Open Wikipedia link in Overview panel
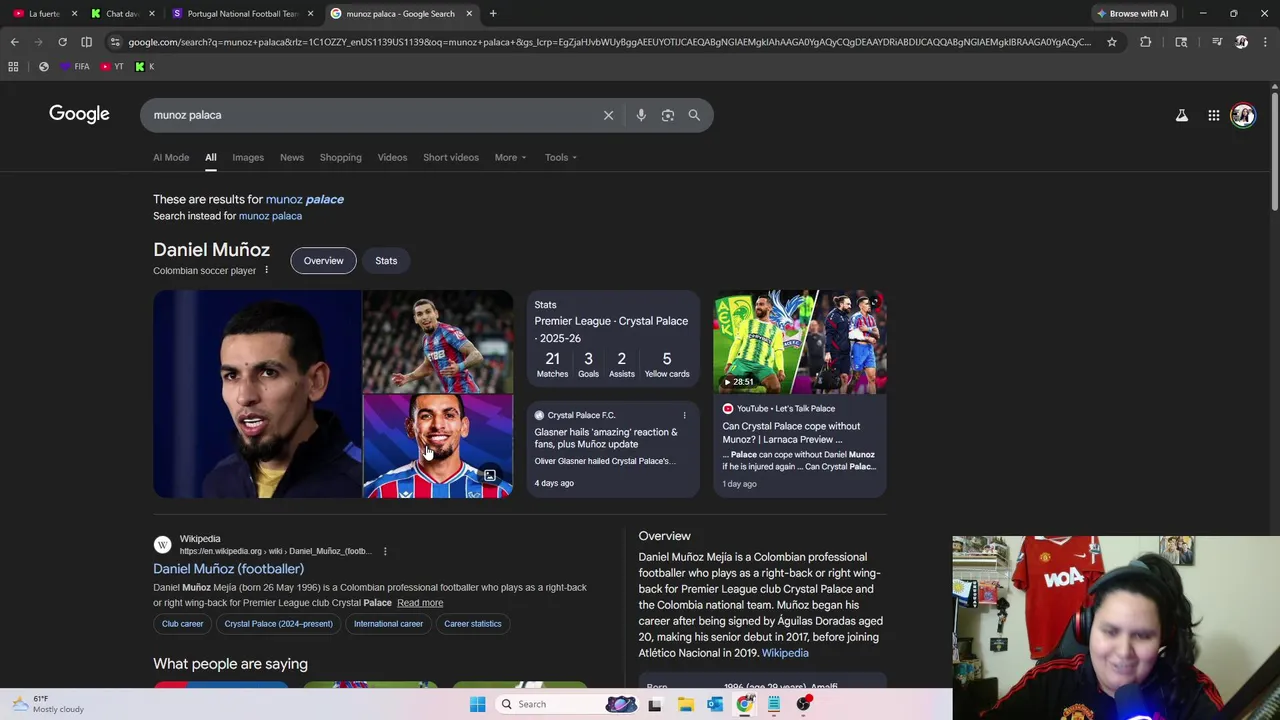Viewport: 1280px width, 720px height. point(785,653)
